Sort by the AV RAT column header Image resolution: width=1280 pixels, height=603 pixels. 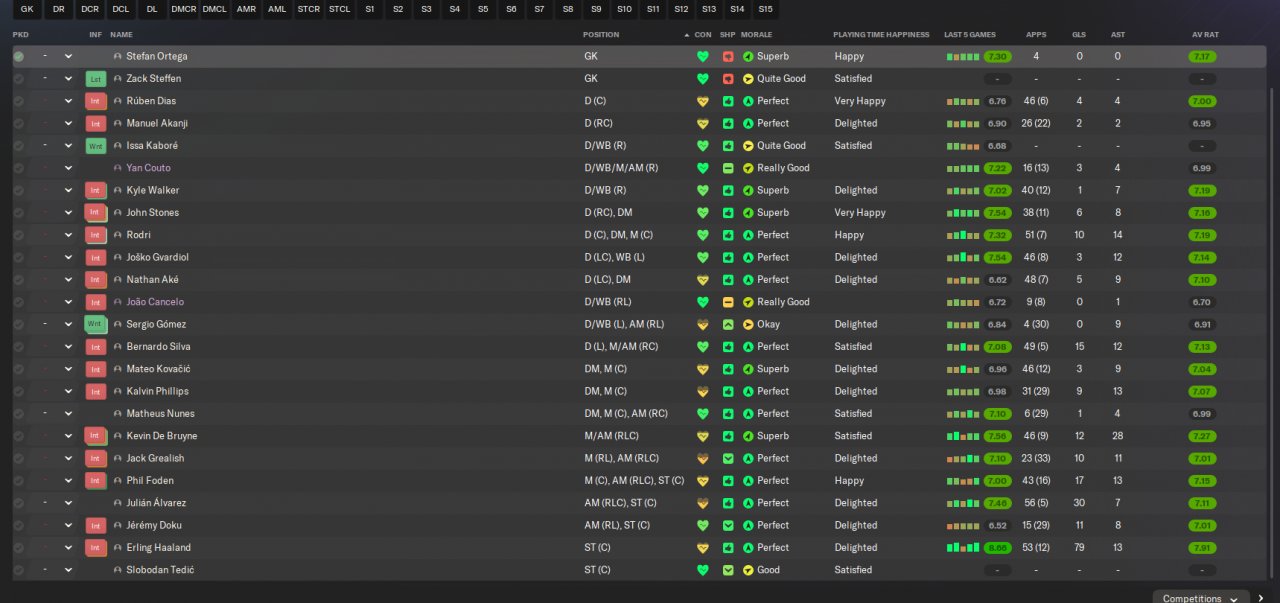1205,35
